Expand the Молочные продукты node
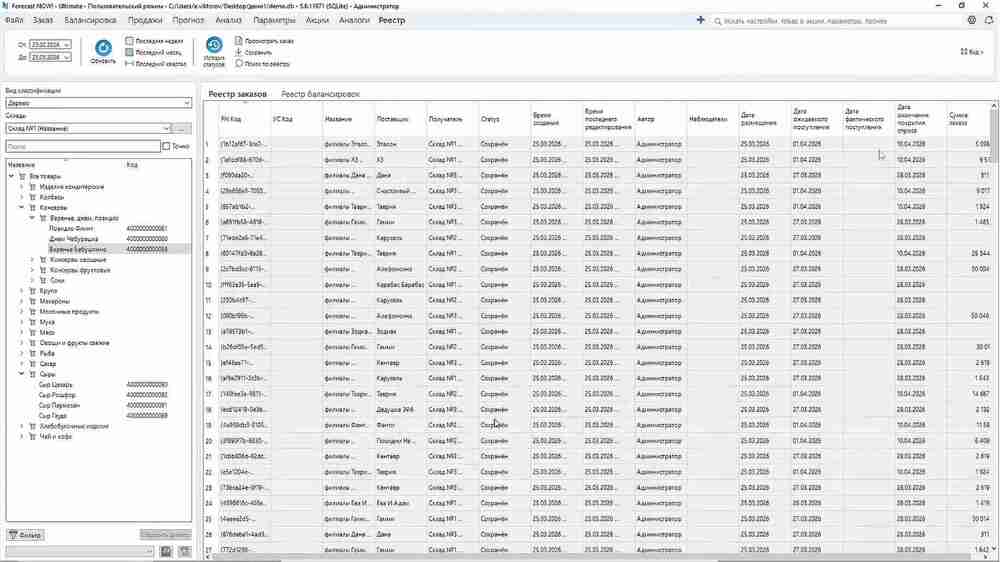1000x562 pixels. [22, 312]
